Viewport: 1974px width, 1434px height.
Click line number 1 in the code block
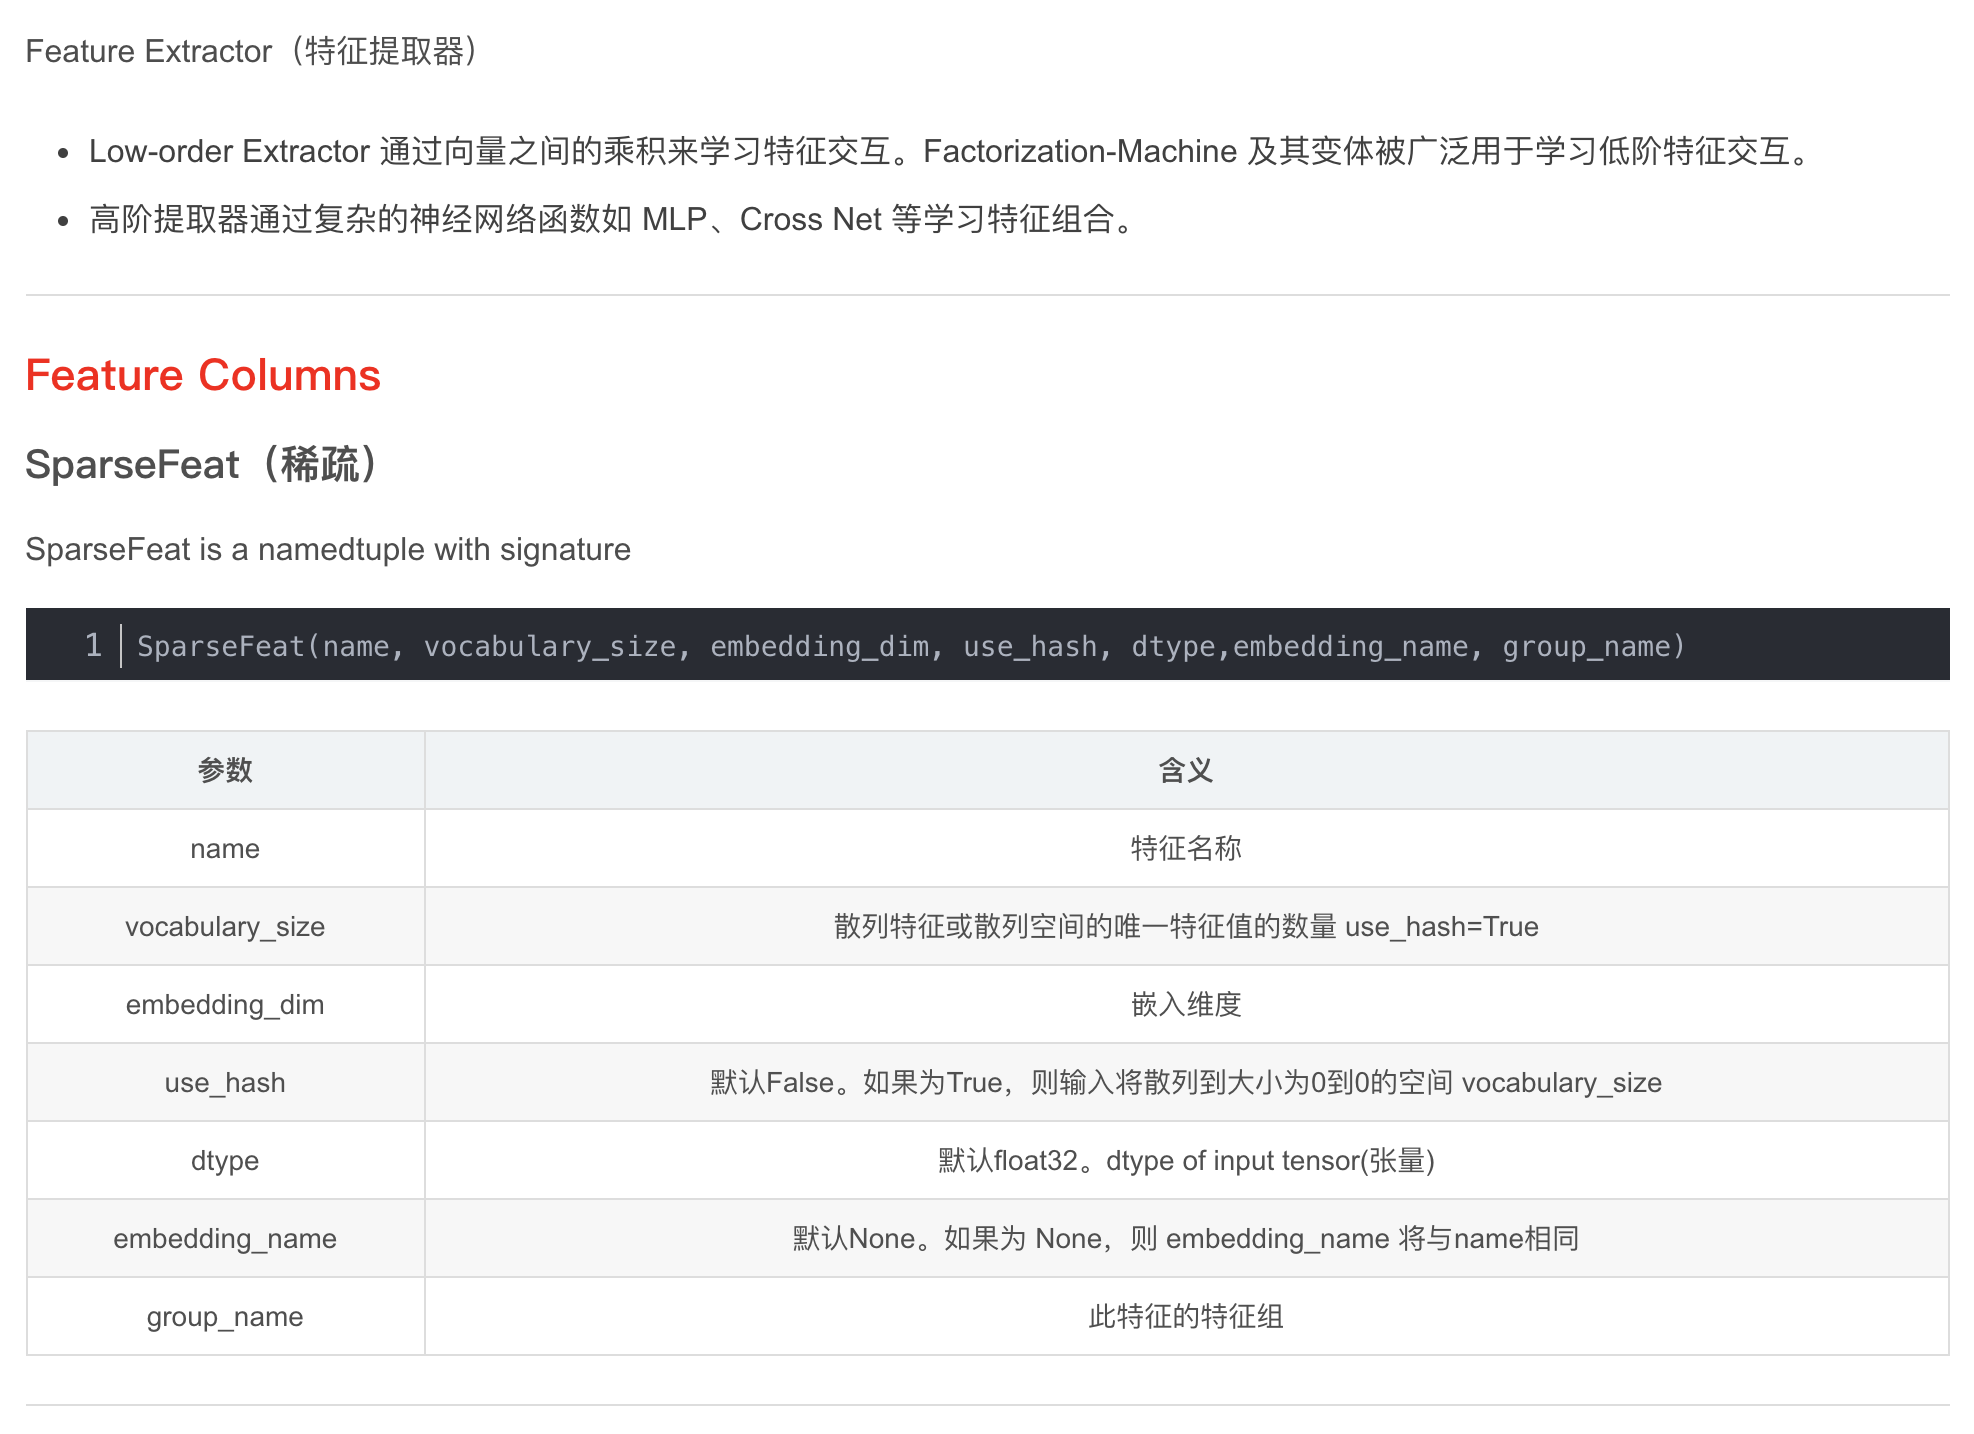[93, 646]
